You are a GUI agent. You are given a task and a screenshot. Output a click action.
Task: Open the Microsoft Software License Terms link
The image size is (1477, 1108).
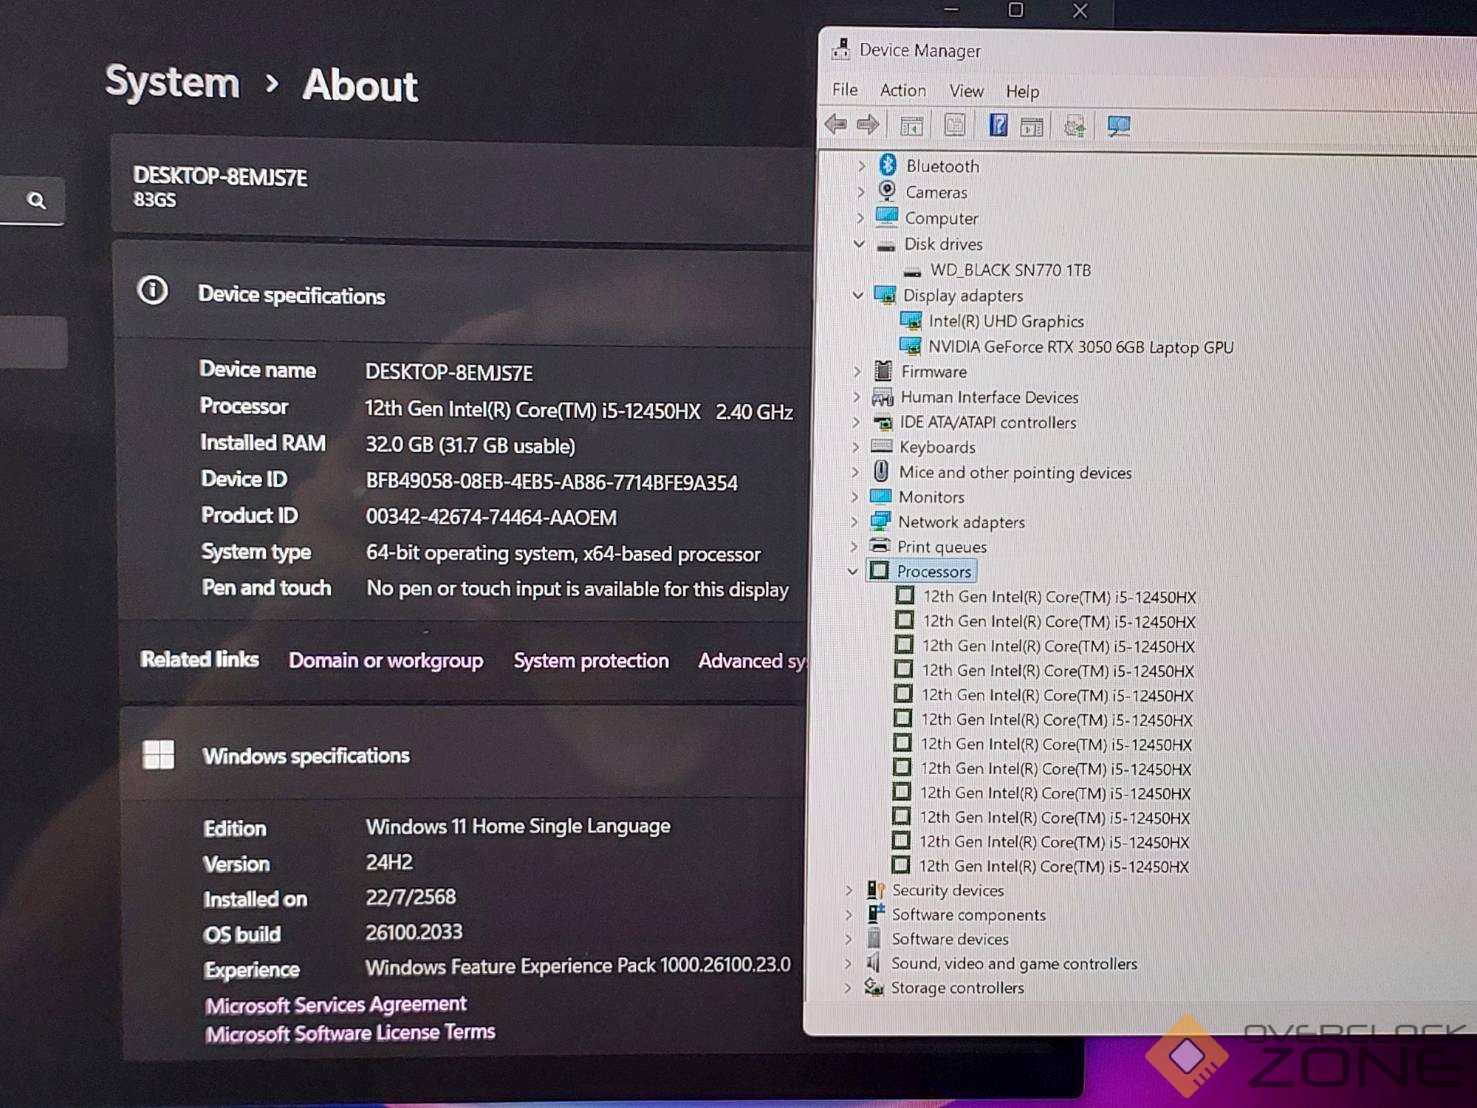click(350, 1032)
